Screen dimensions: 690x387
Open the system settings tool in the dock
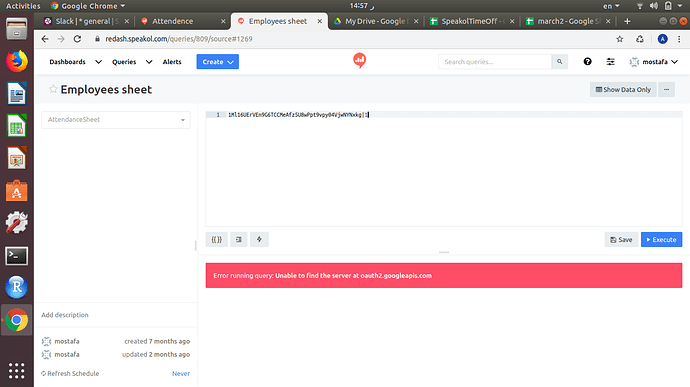16,223
